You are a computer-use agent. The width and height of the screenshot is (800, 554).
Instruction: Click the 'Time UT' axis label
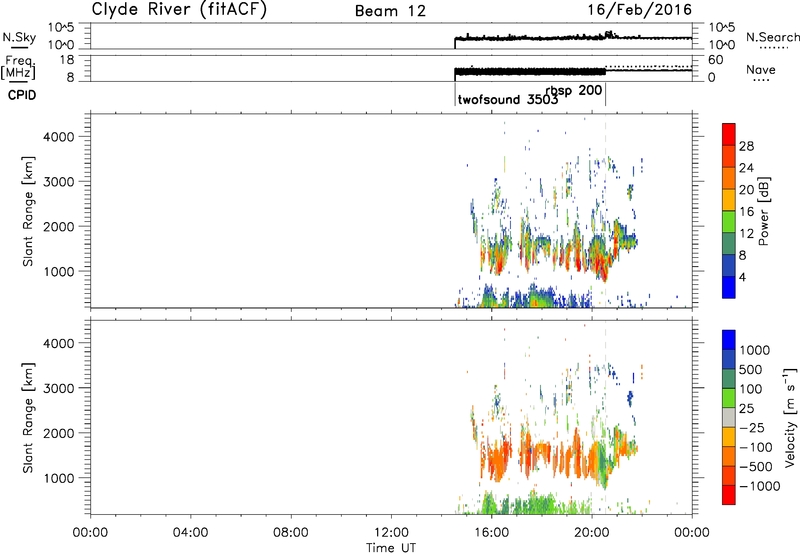pyautogui.click(x=391, y=548)
